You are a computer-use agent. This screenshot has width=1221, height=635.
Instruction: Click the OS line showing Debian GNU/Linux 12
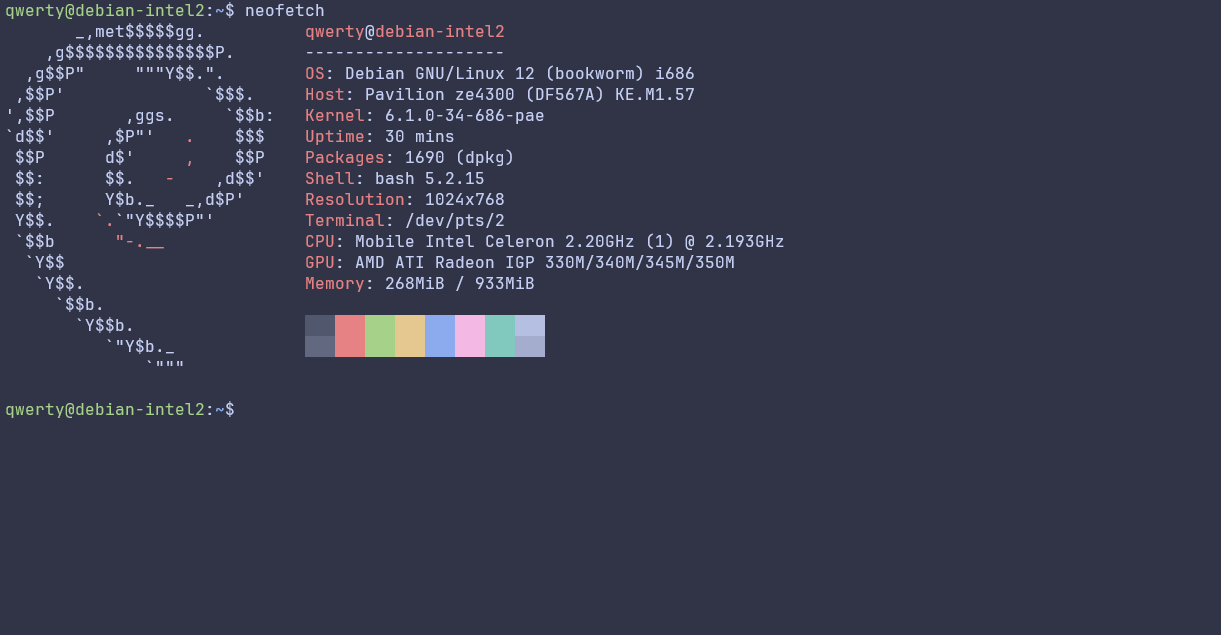pyautogui.click(x=500, y=74)
